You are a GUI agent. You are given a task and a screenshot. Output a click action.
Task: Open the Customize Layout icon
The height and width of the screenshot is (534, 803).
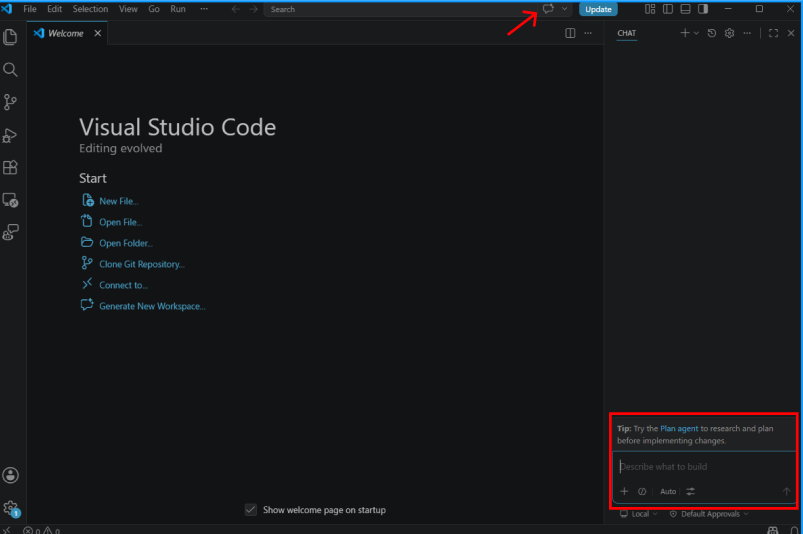point(650,9)
